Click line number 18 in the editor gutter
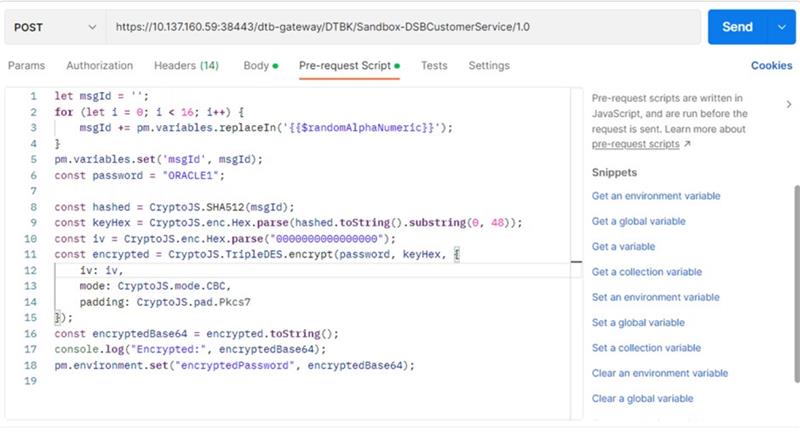Screen dimensions: 800x434 pyautogui.click(x=32, y=365)
